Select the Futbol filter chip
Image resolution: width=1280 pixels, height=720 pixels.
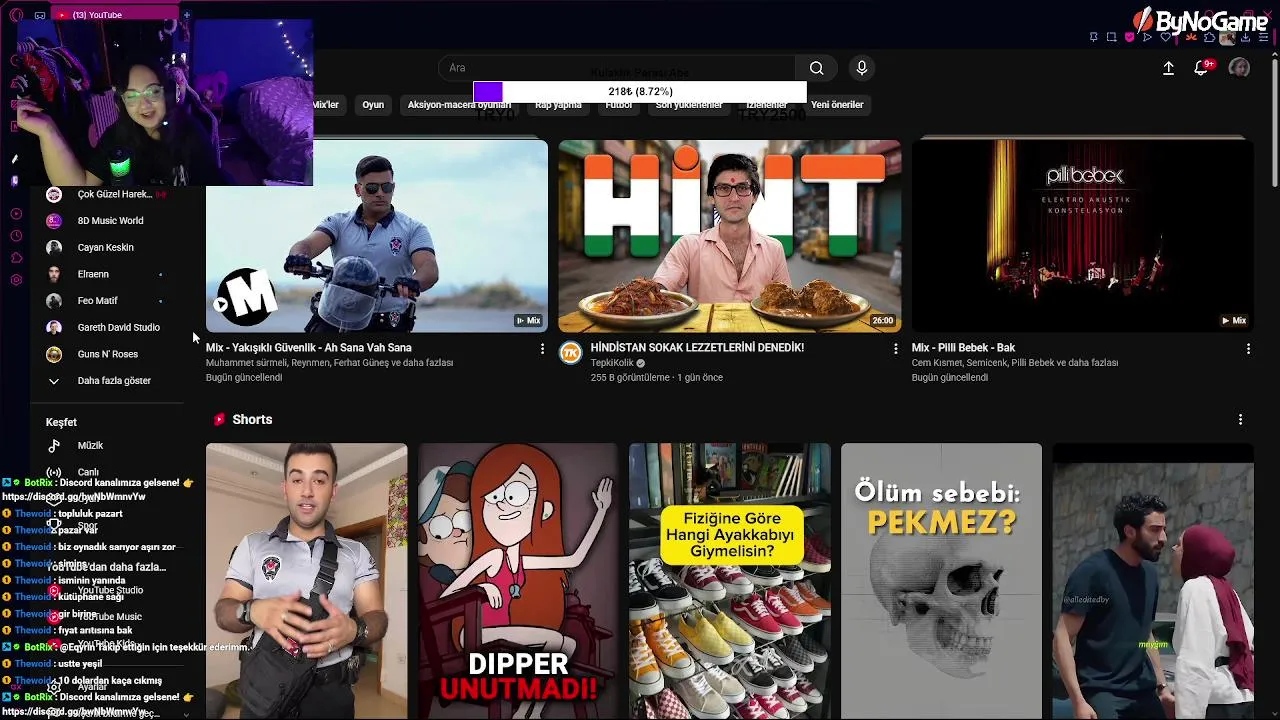point(618,105)
